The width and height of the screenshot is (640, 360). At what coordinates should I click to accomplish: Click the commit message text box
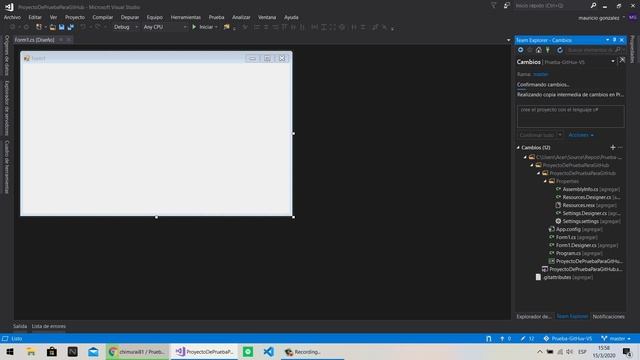tap(570, 116)
